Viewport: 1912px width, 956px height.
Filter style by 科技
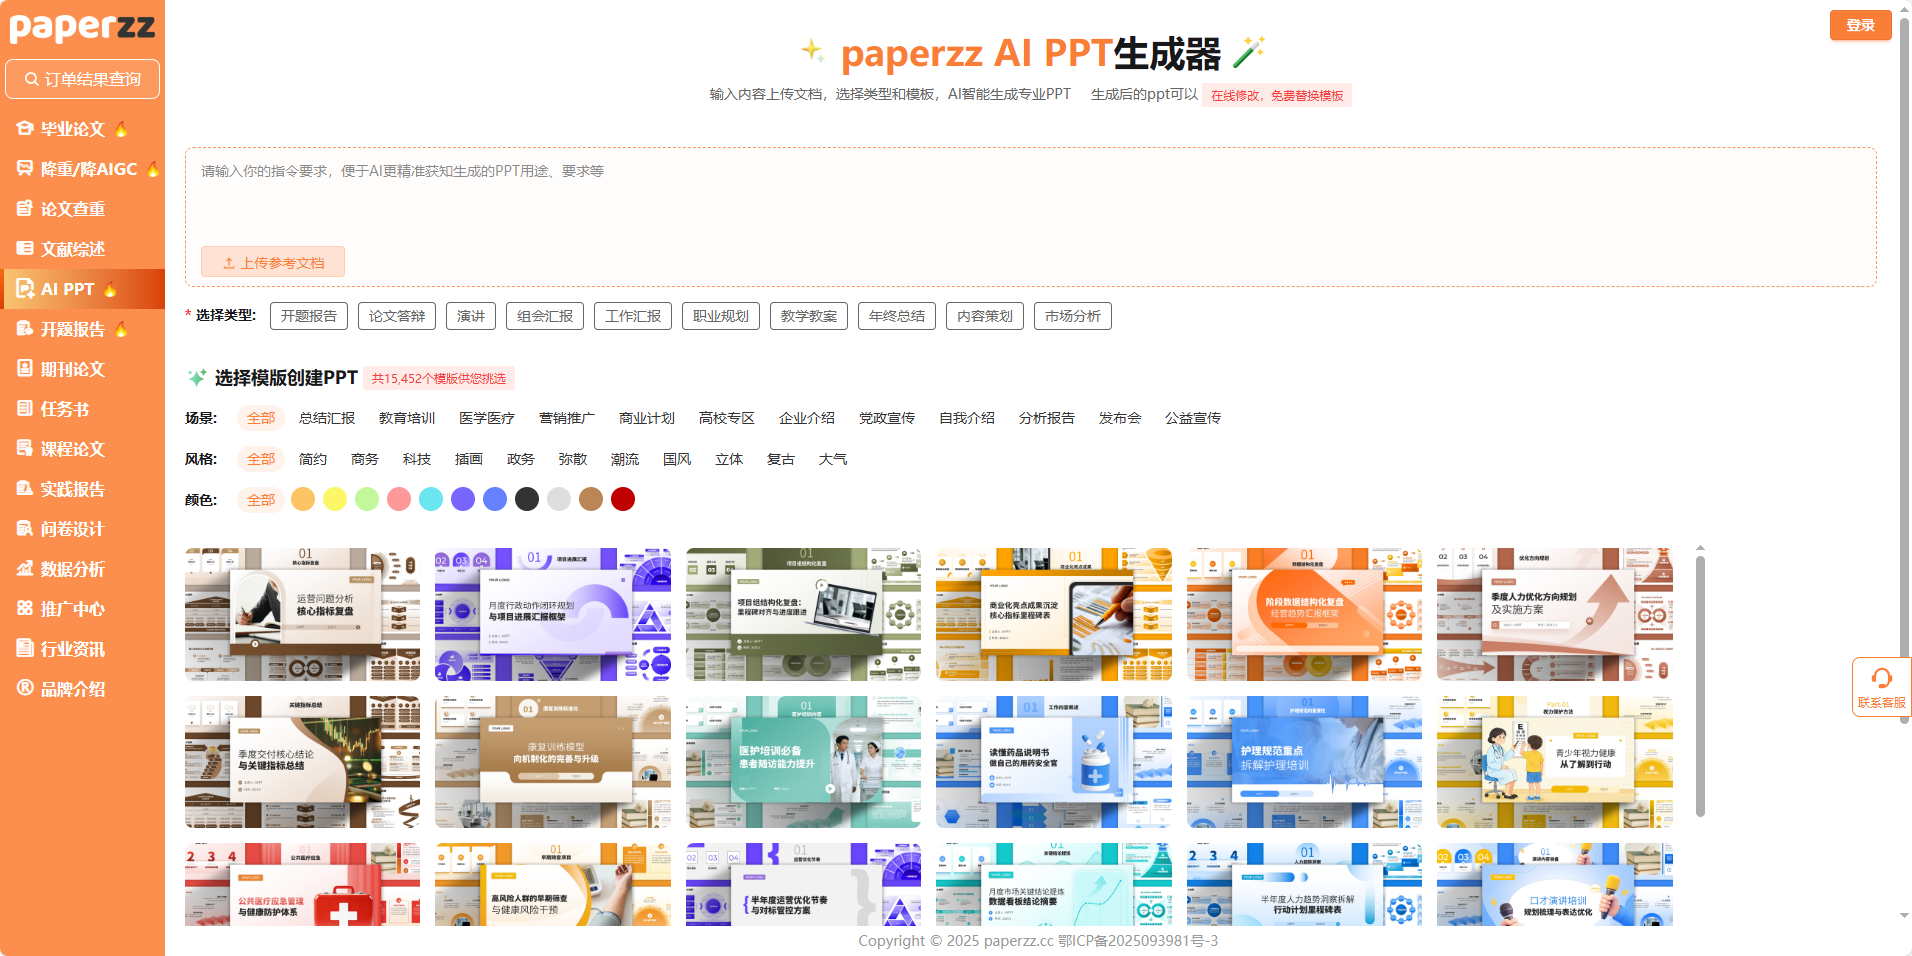point(417,459)
